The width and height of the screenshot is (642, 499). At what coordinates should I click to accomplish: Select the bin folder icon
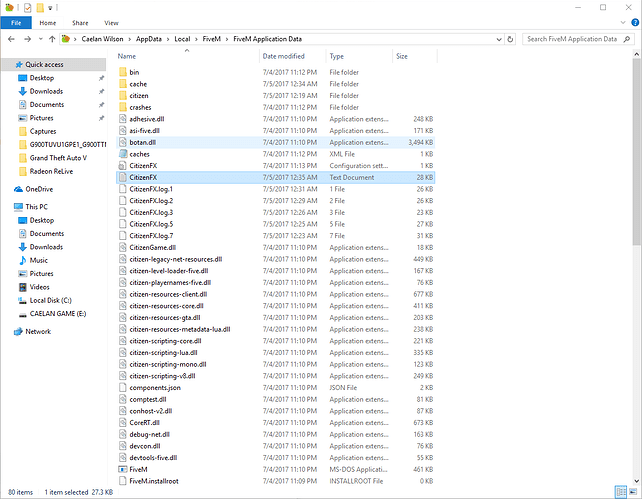click(123, 72)
